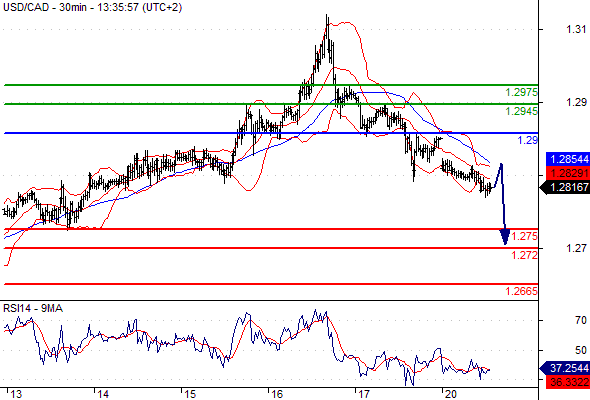Screen dimensions: 590x400
Task: Click the 1.272 red support label
Action: pos(525,255)
